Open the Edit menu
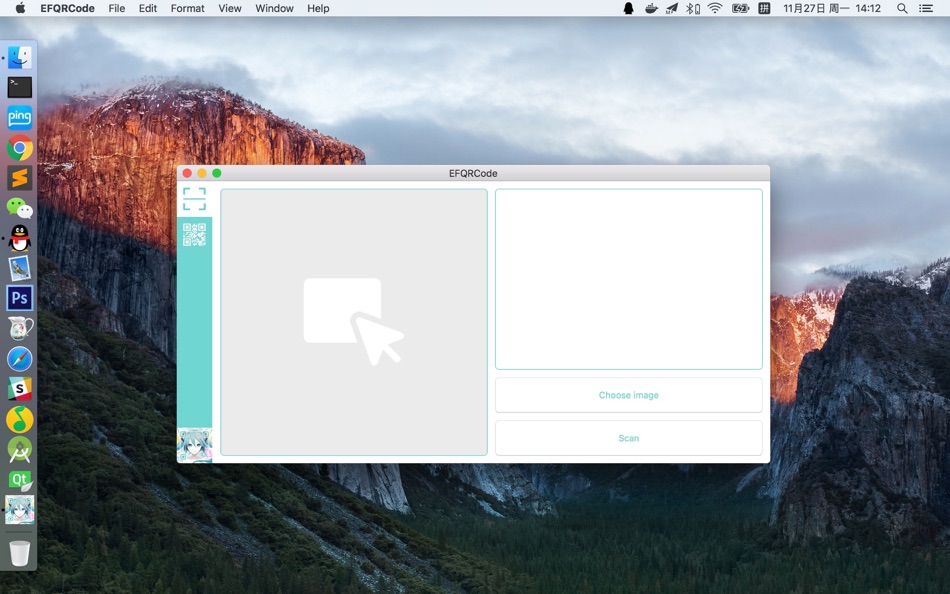Image resolution: width=950 pixels, height=594 pixels. (x=148, y=8)
